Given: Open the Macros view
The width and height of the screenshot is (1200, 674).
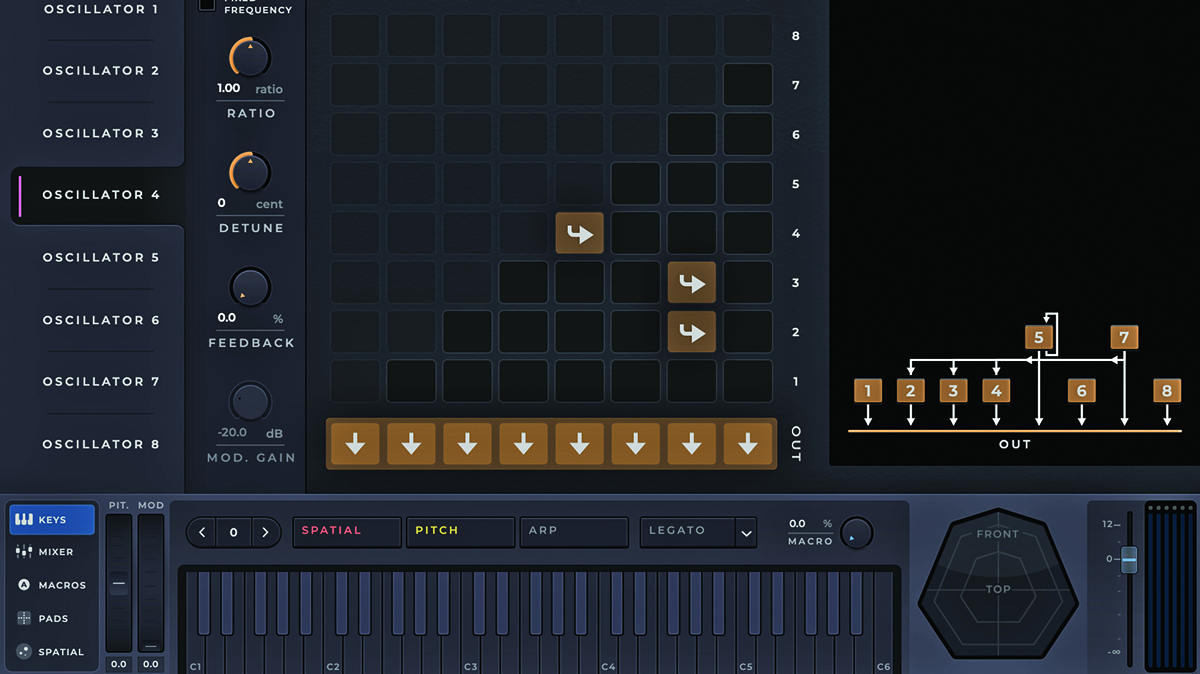Looking at the screenshot, I should [x=52, y=585].
